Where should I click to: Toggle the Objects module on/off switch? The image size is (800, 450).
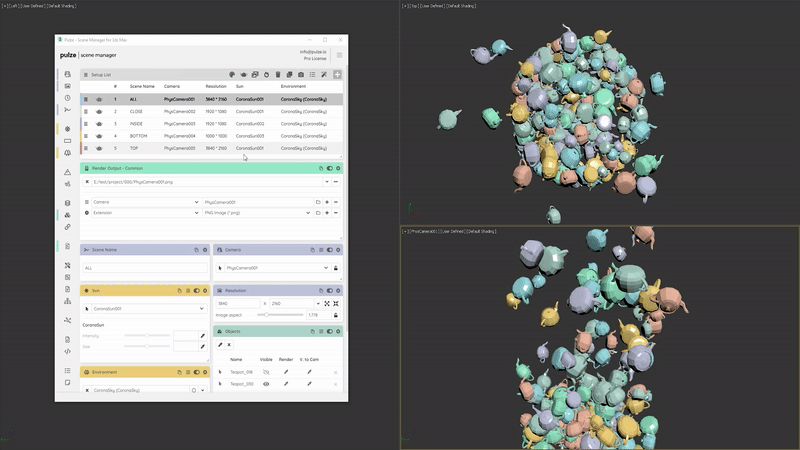tap(330, 332)
